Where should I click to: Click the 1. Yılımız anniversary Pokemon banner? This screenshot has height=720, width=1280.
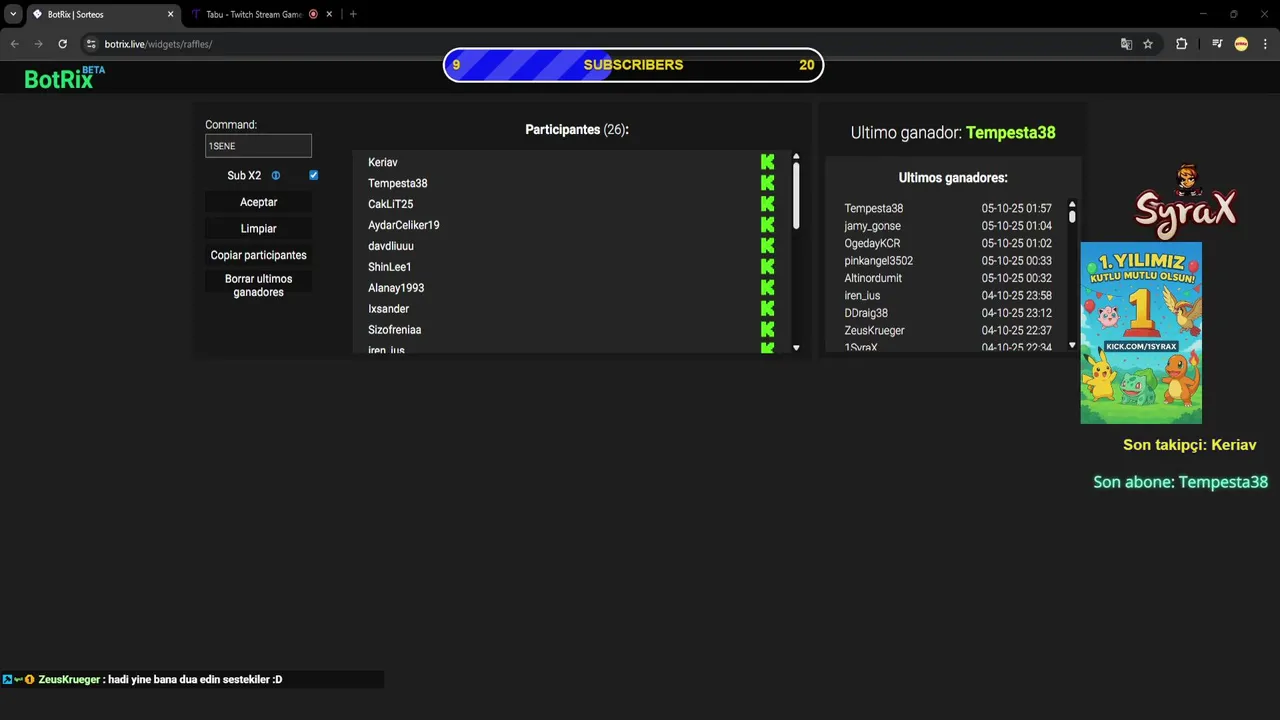tap(1141, 333)
